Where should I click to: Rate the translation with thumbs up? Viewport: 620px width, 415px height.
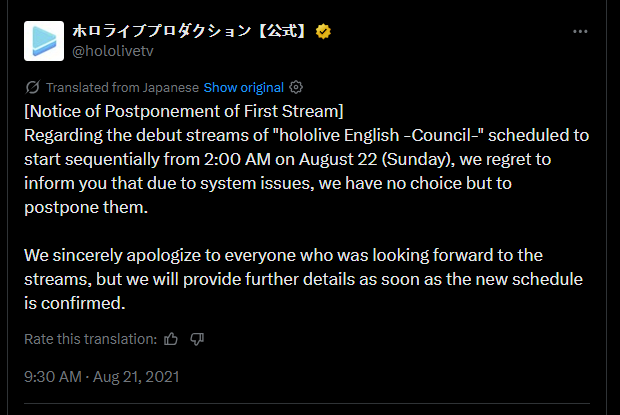pyautogui.click(x=171, y=339)
